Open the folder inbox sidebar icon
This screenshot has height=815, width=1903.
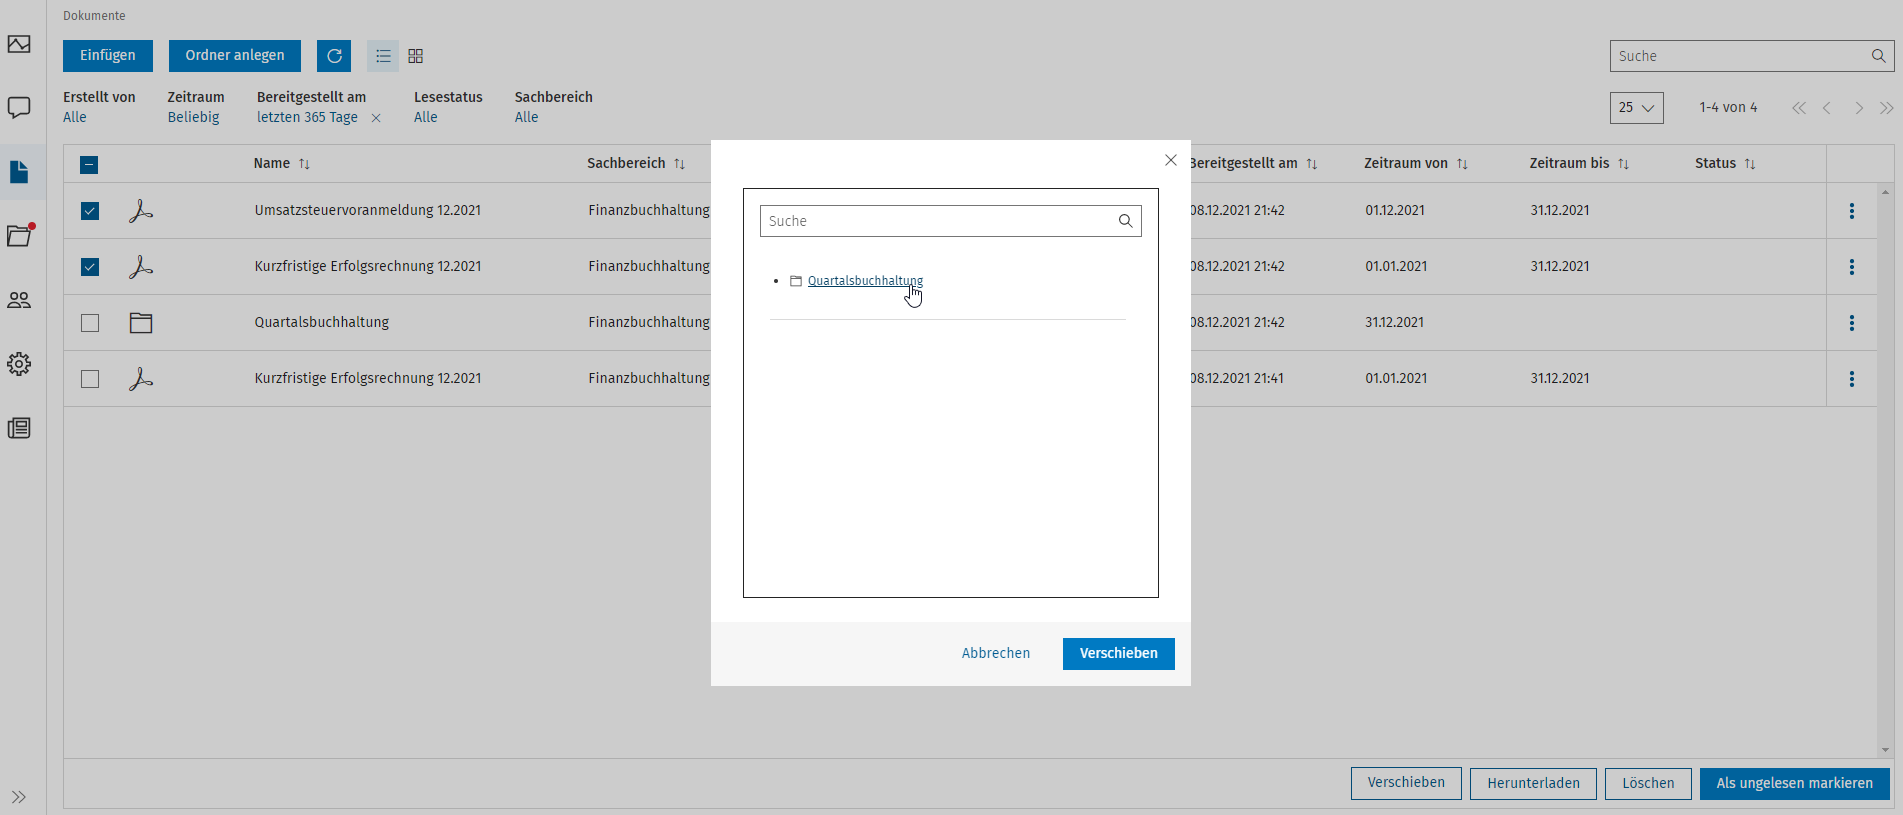point(20,235)
